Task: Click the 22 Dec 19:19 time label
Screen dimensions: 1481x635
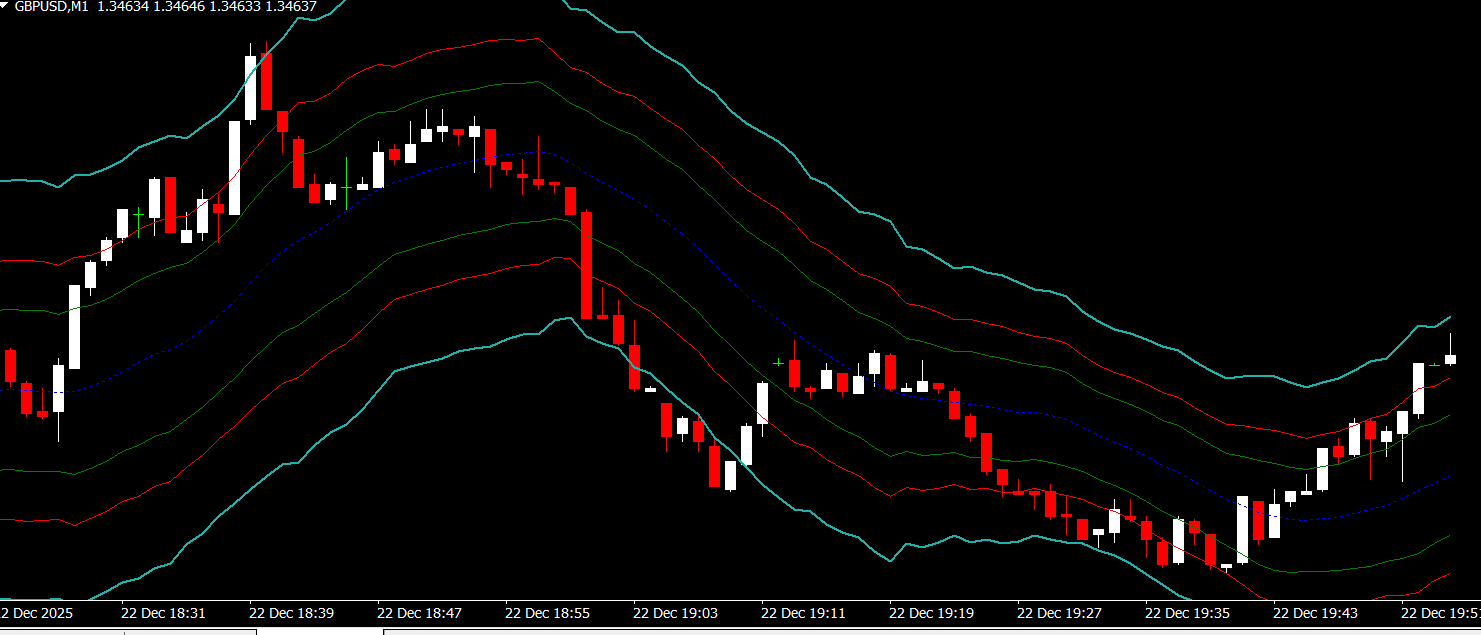Action: [x=931, y=612]
